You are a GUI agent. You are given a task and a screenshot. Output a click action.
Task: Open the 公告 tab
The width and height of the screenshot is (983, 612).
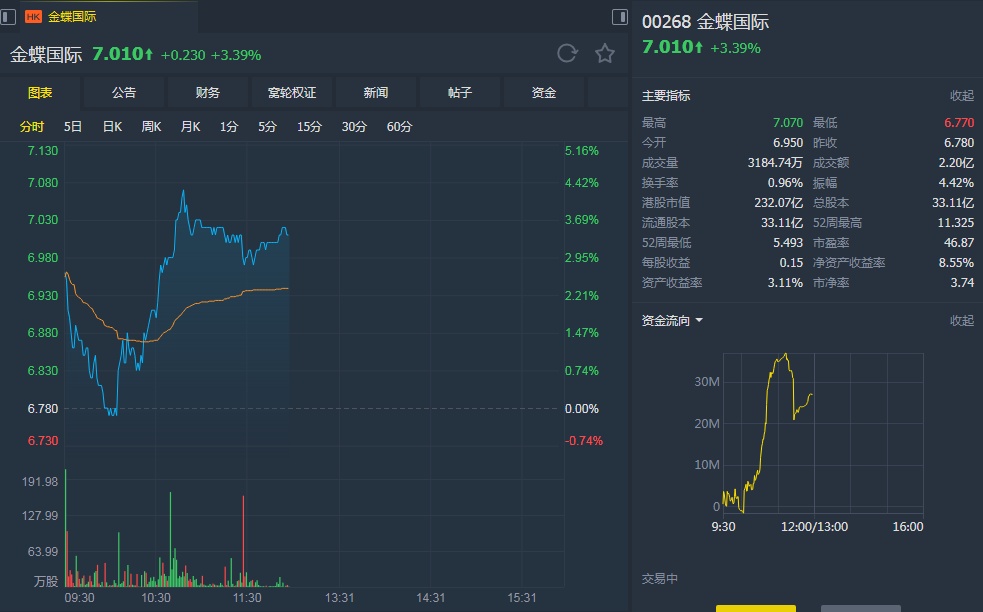pyautogui.click(x=124, y=93)
